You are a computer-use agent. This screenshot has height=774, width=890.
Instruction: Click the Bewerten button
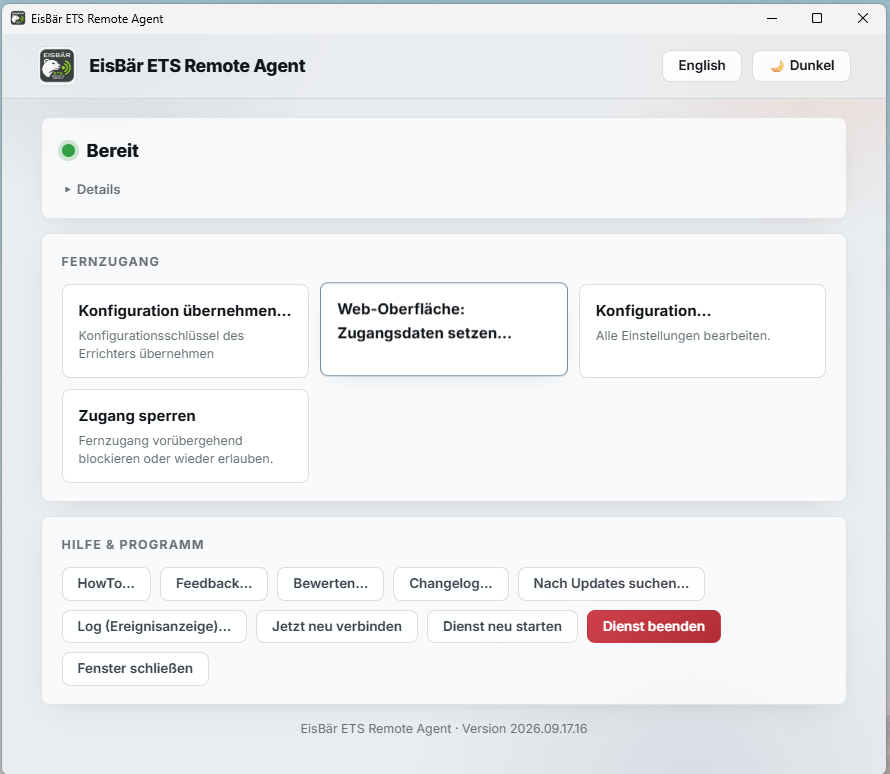coord(330,583)
